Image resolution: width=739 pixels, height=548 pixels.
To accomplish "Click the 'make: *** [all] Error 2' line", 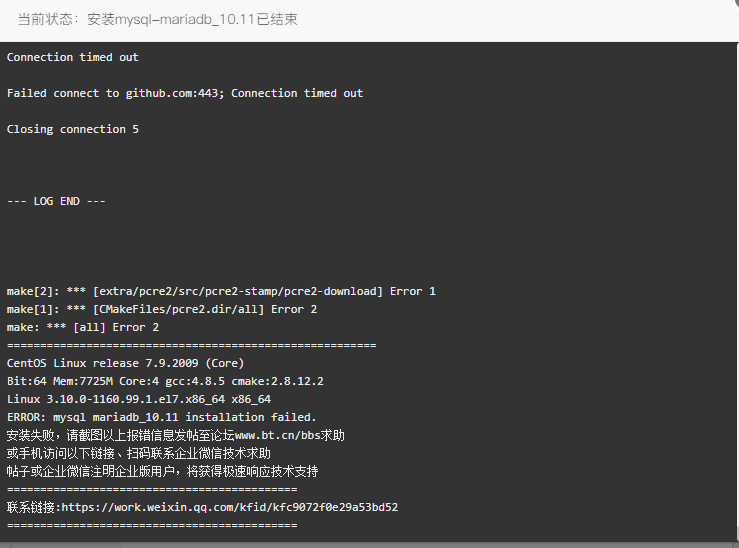I will tap(82, 327).
